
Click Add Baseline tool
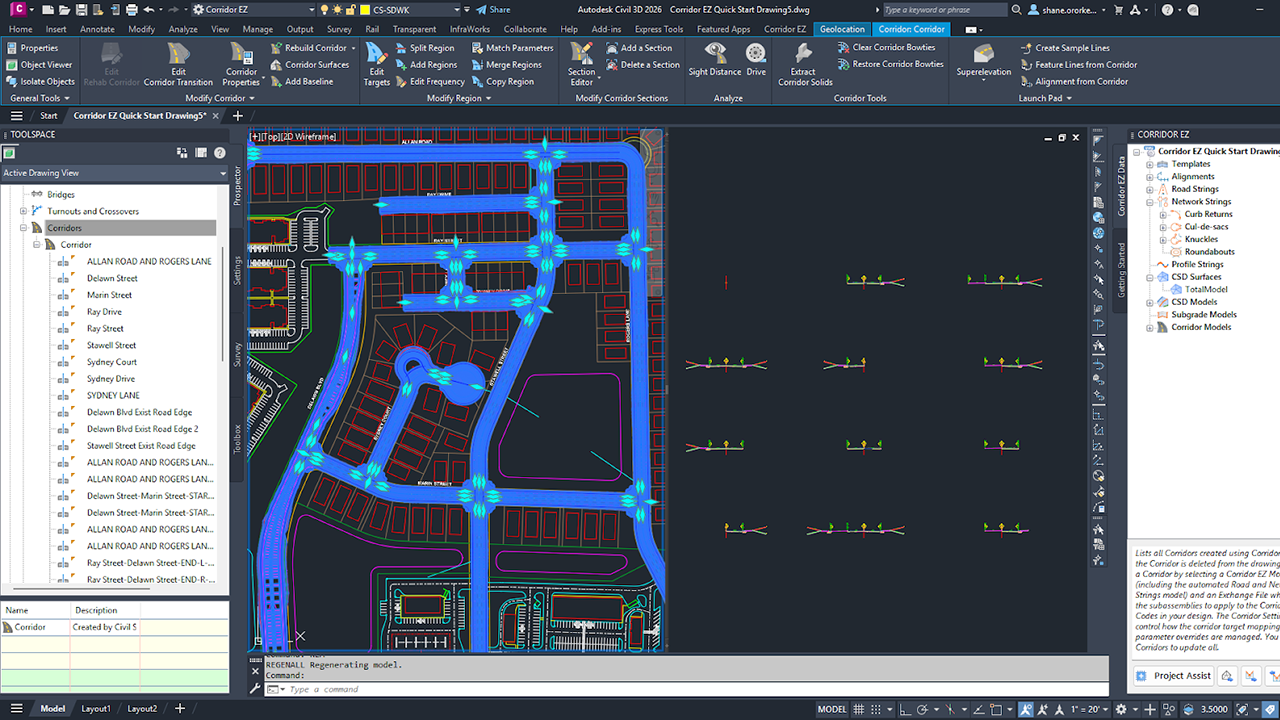point(301,82)
